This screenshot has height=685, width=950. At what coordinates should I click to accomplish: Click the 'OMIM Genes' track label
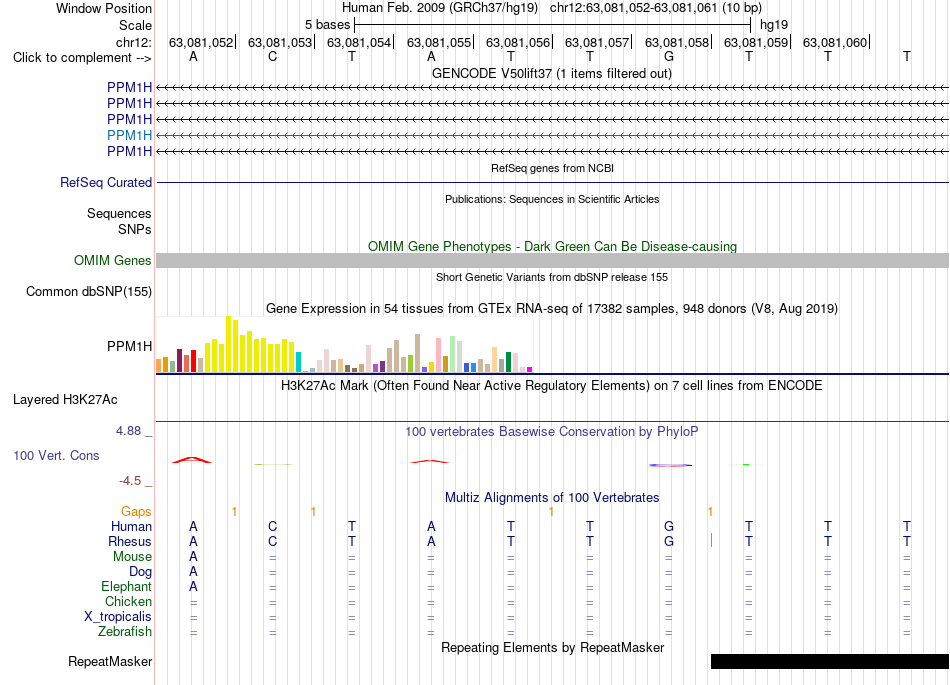113,260
